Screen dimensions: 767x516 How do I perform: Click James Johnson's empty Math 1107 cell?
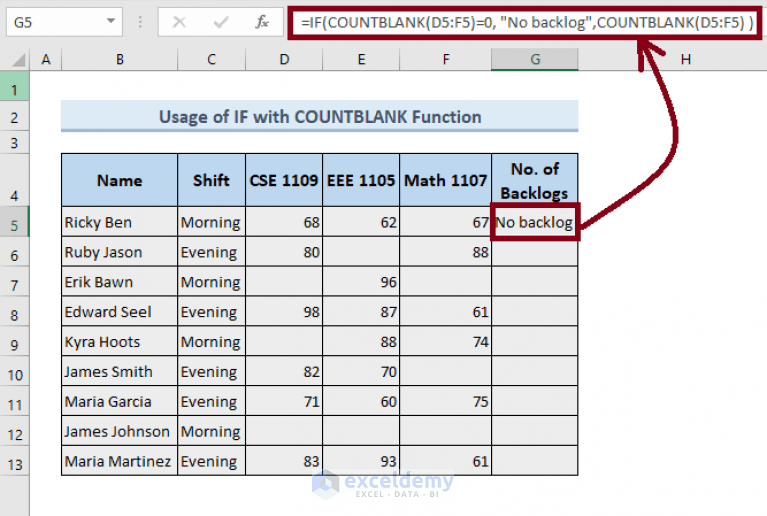[446, 431]
